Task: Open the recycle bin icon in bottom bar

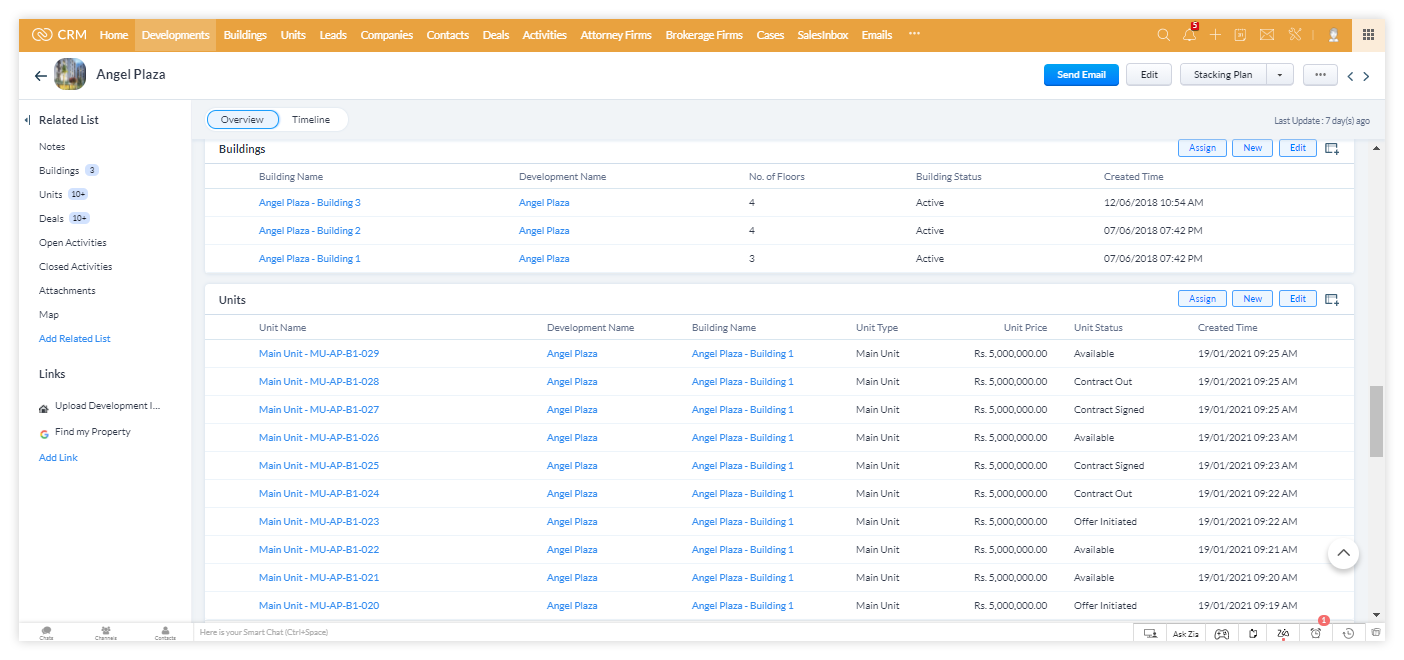Action: (x=1376, y=633)
